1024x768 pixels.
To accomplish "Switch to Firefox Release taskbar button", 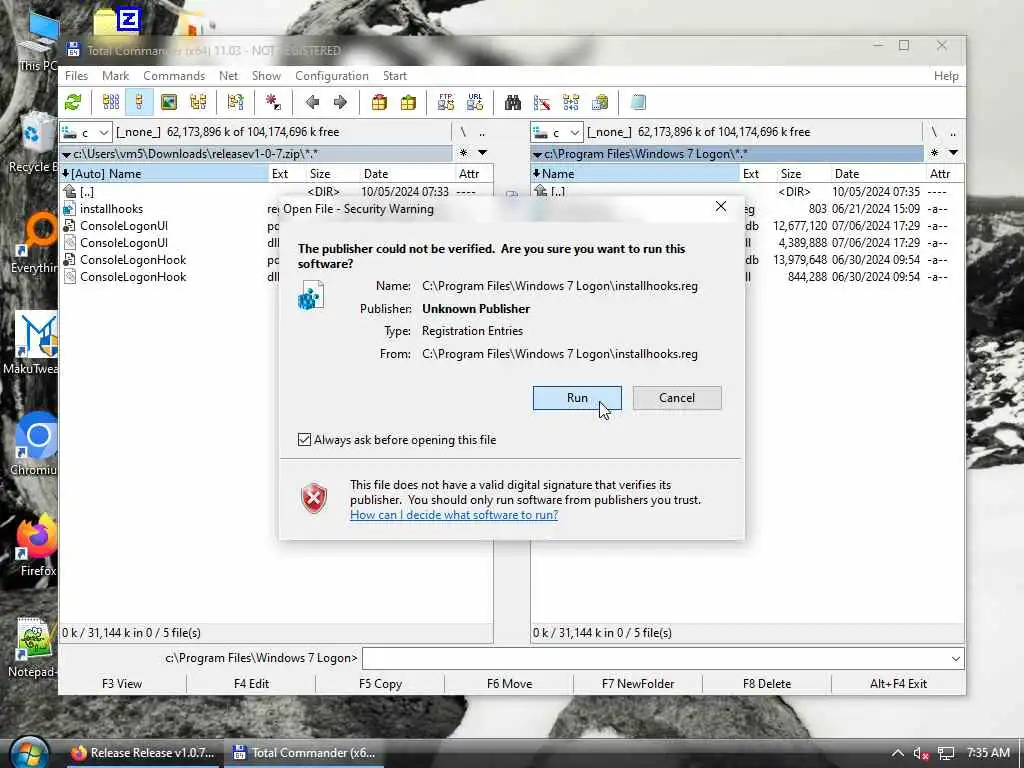I will (143, 753).
